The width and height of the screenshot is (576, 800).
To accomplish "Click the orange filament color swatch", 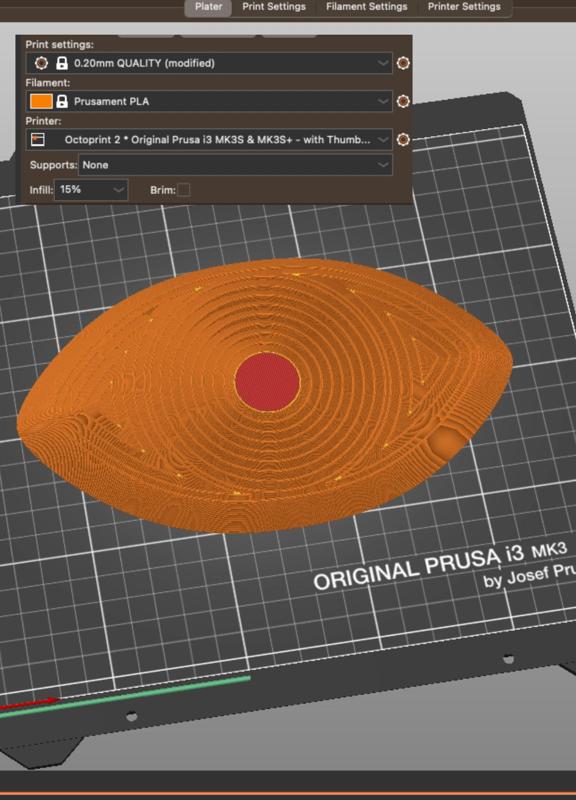I will (x=41, y=101).
